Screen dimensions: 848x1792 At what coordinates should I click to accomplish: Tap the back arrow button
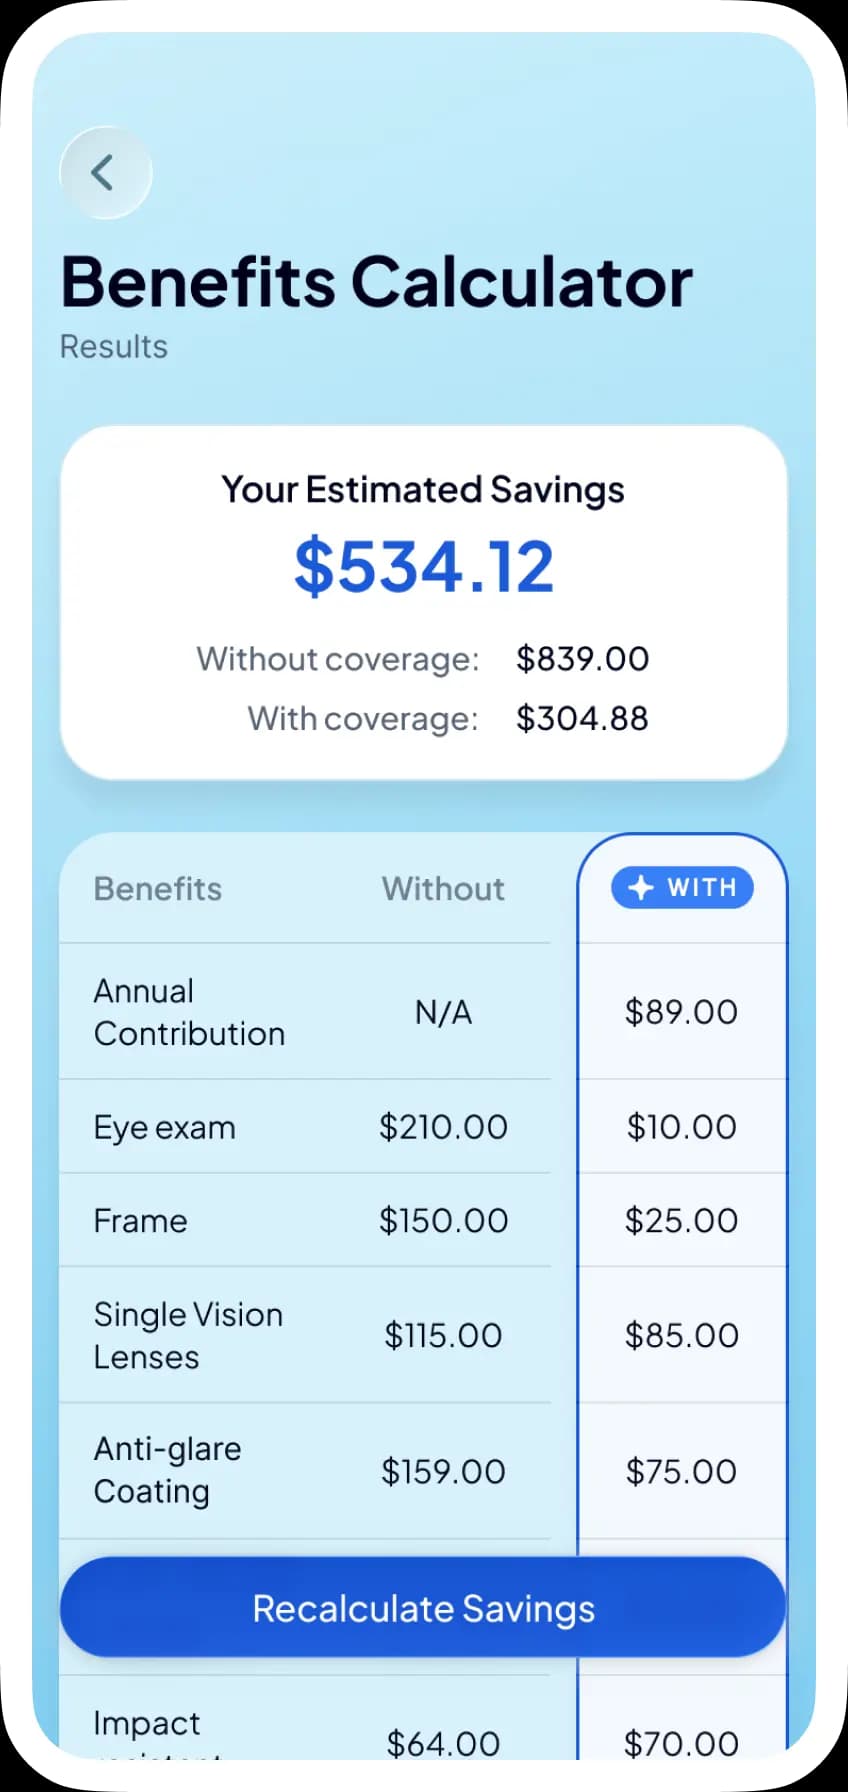105,173
